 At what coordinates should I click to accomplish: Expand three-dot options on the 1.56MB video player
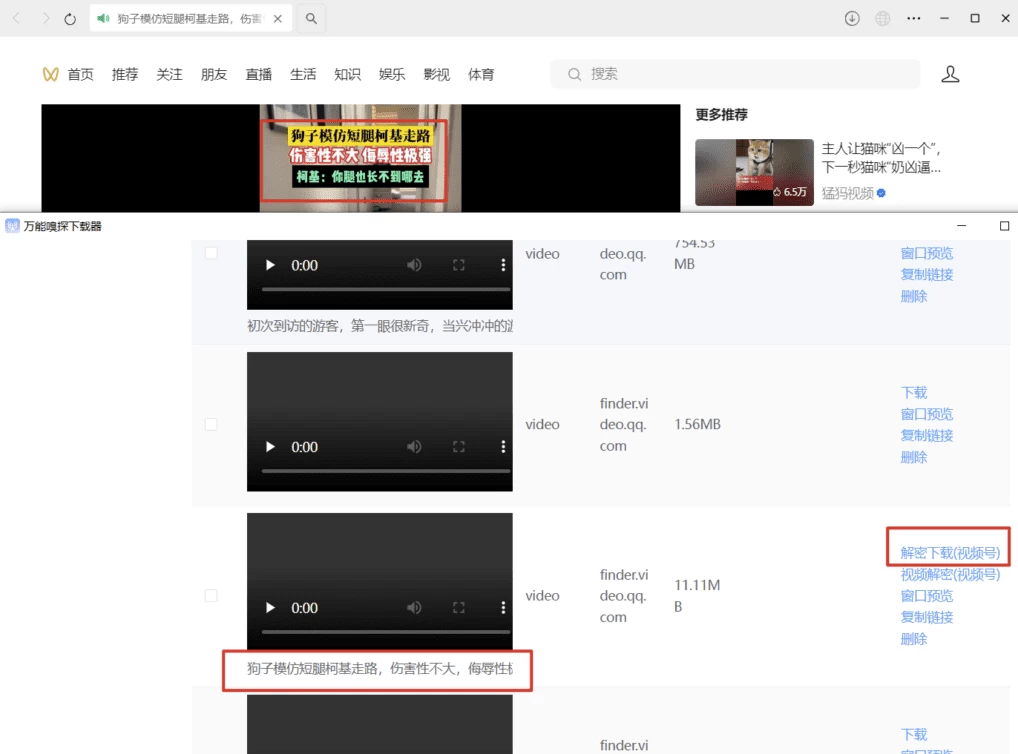pos(503,447)
